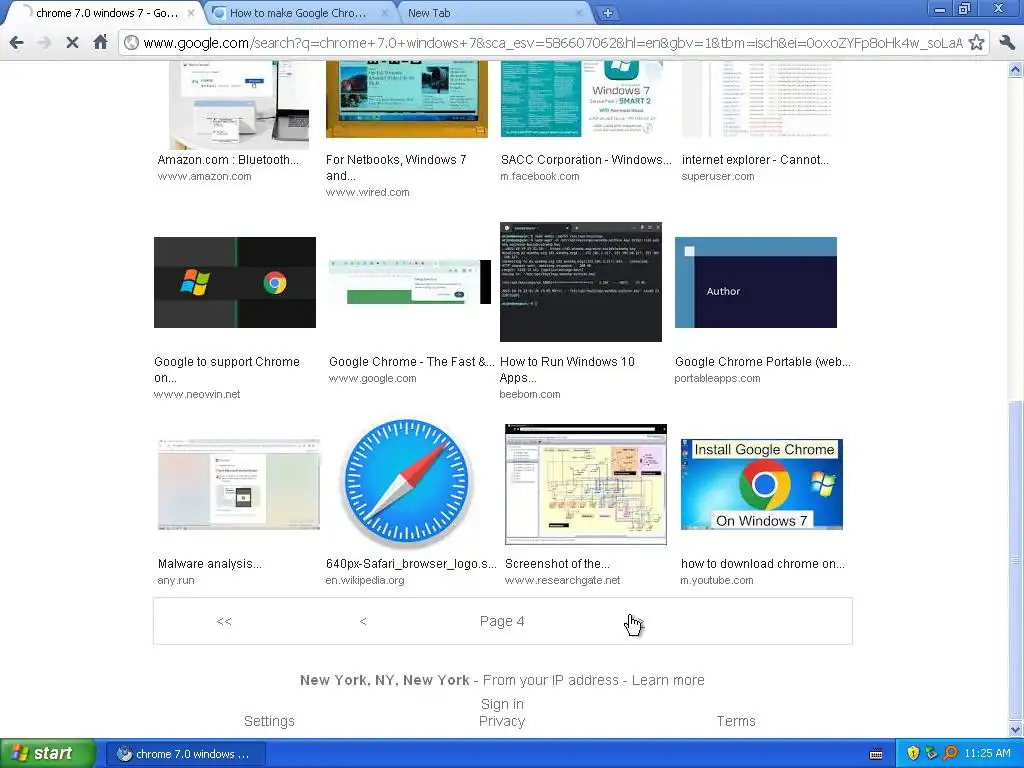
Task: Open the wrench settings menu
Action: [x=1007, y=43]
